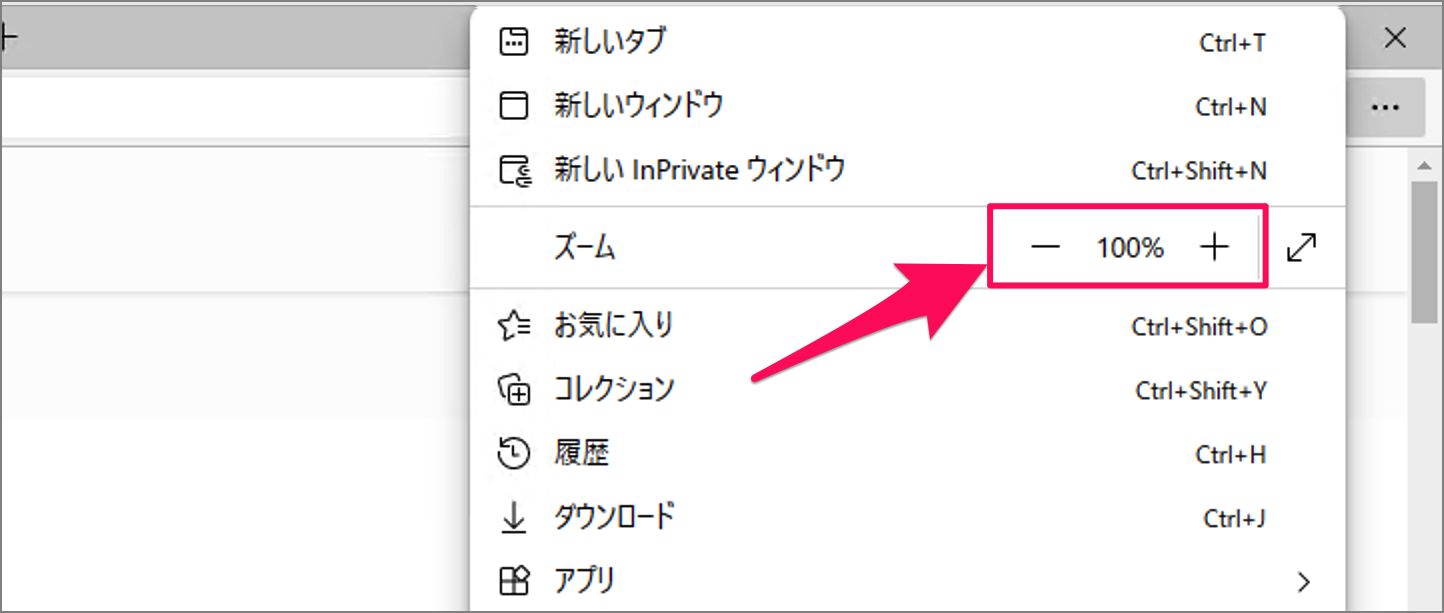Focus the browser address bar
The width and height of the screenshot is (1444, 613).
tap(230, 107)
